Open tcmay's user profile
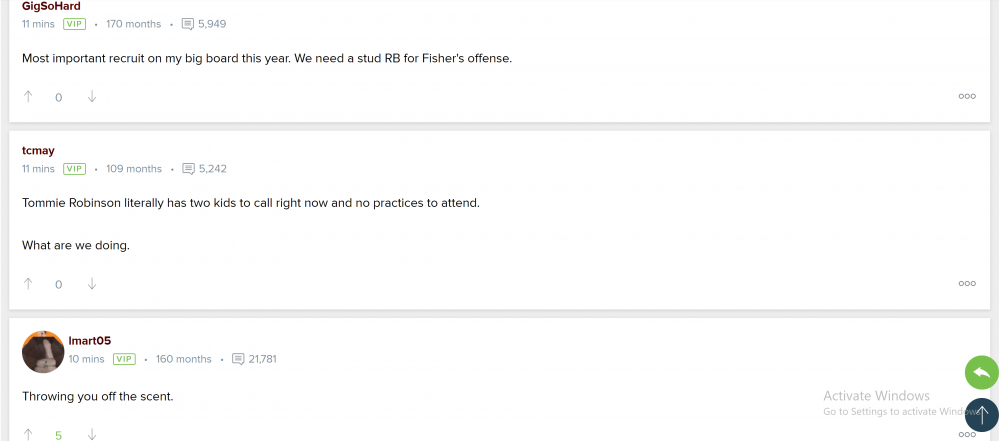Screen dimensions: 1000x441 (38, 150)
